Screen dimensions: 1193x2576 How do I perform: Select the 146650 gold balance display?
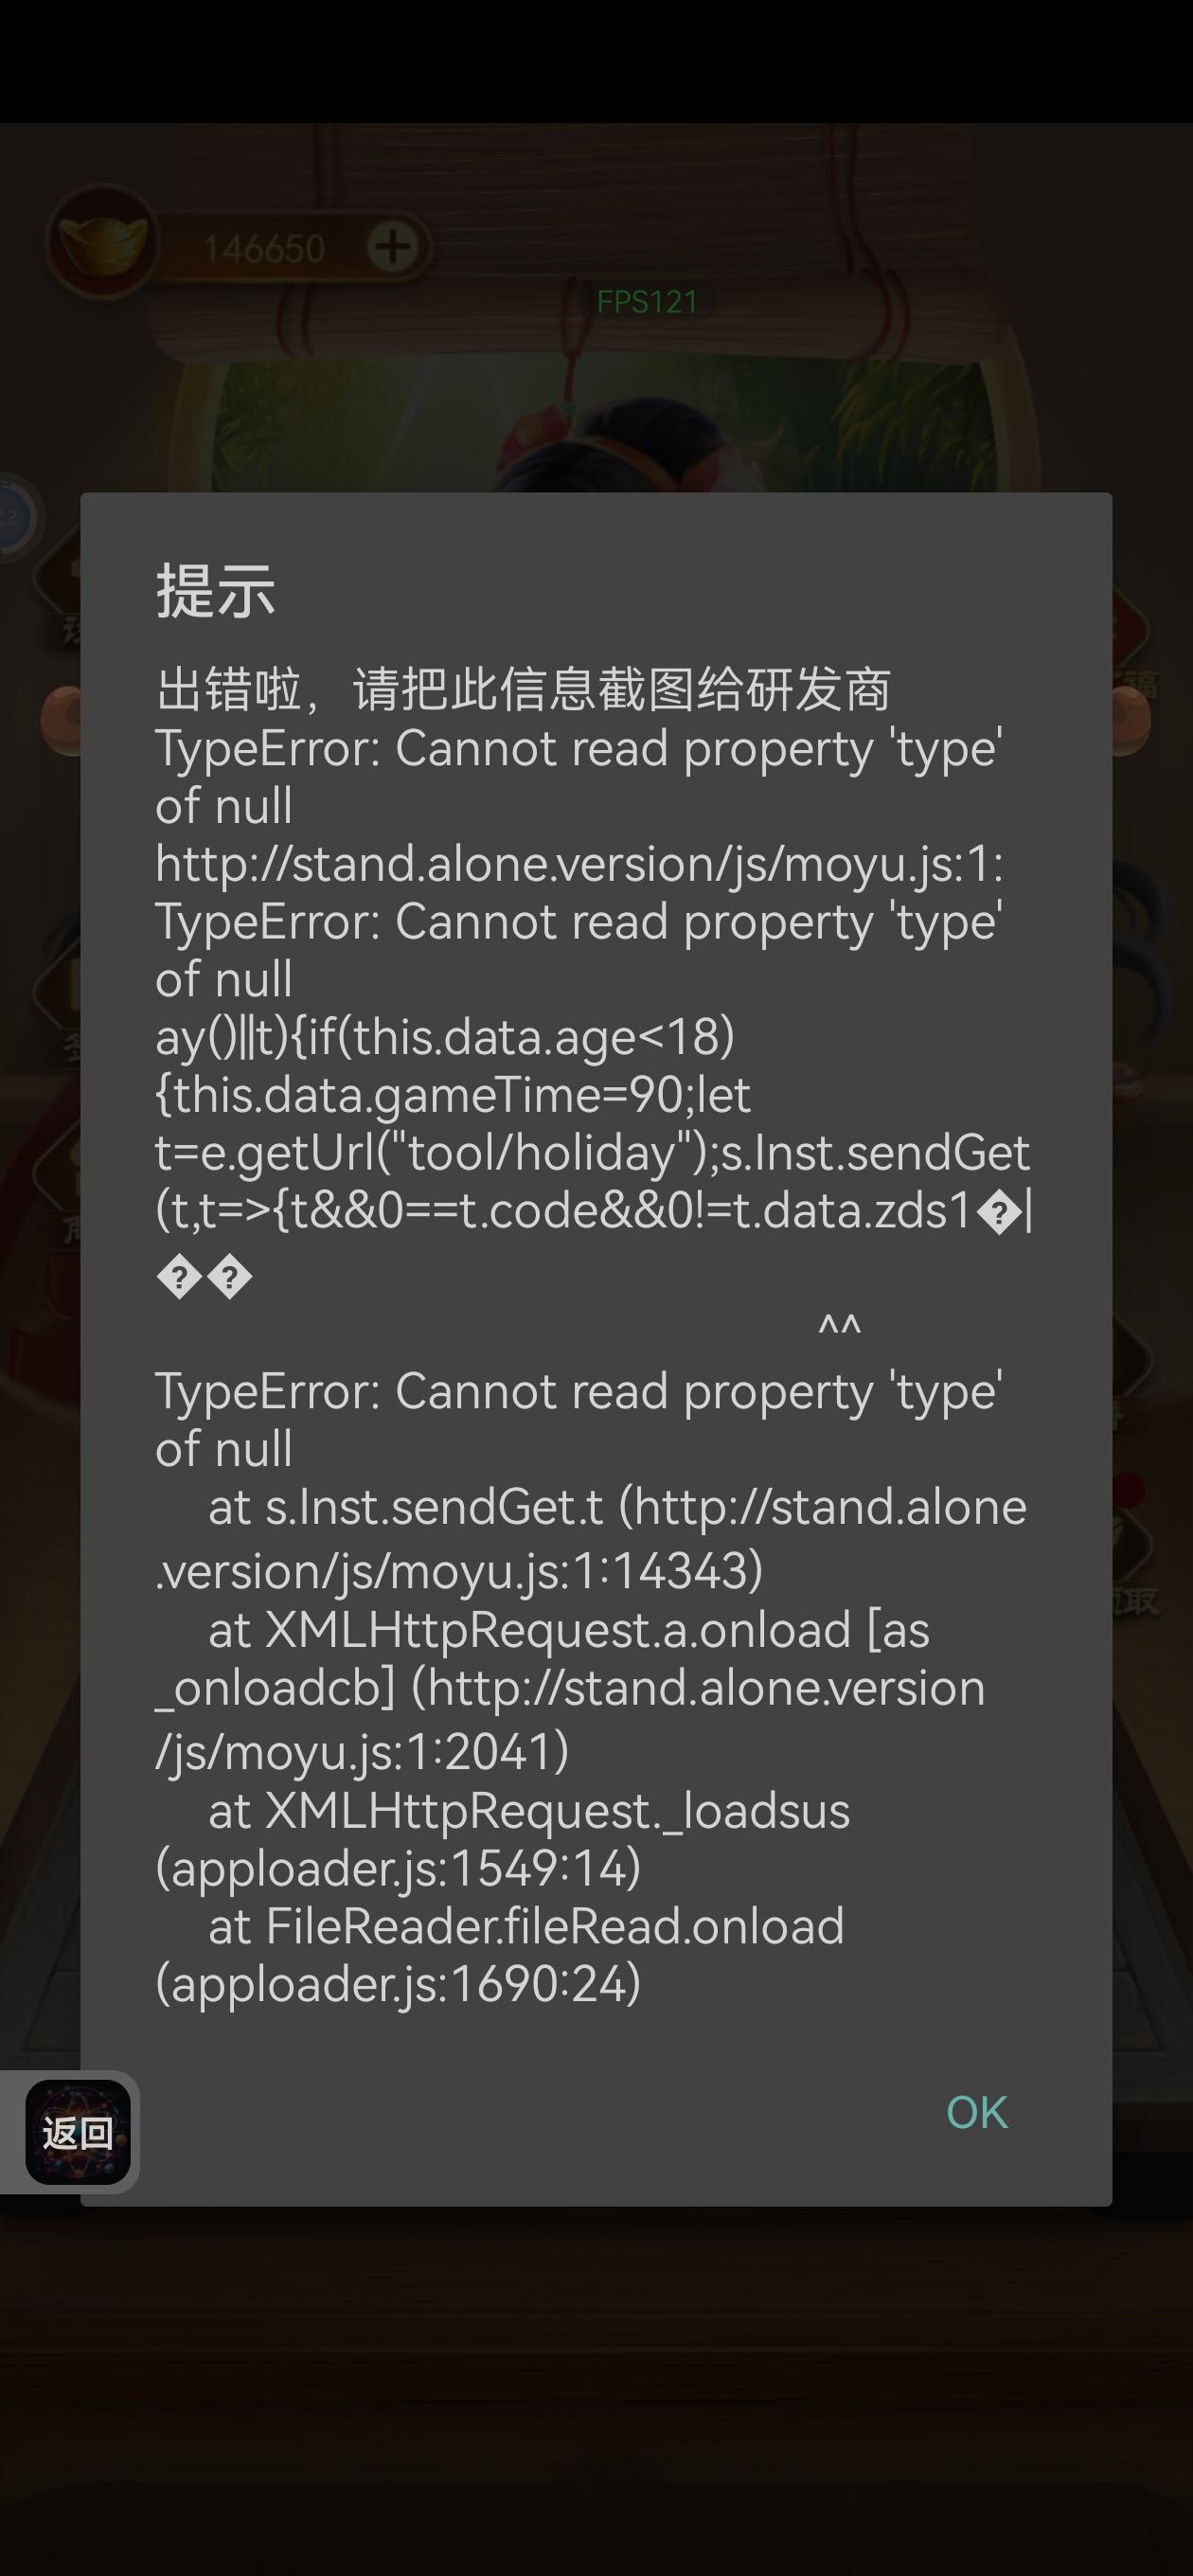coord(263,248)
